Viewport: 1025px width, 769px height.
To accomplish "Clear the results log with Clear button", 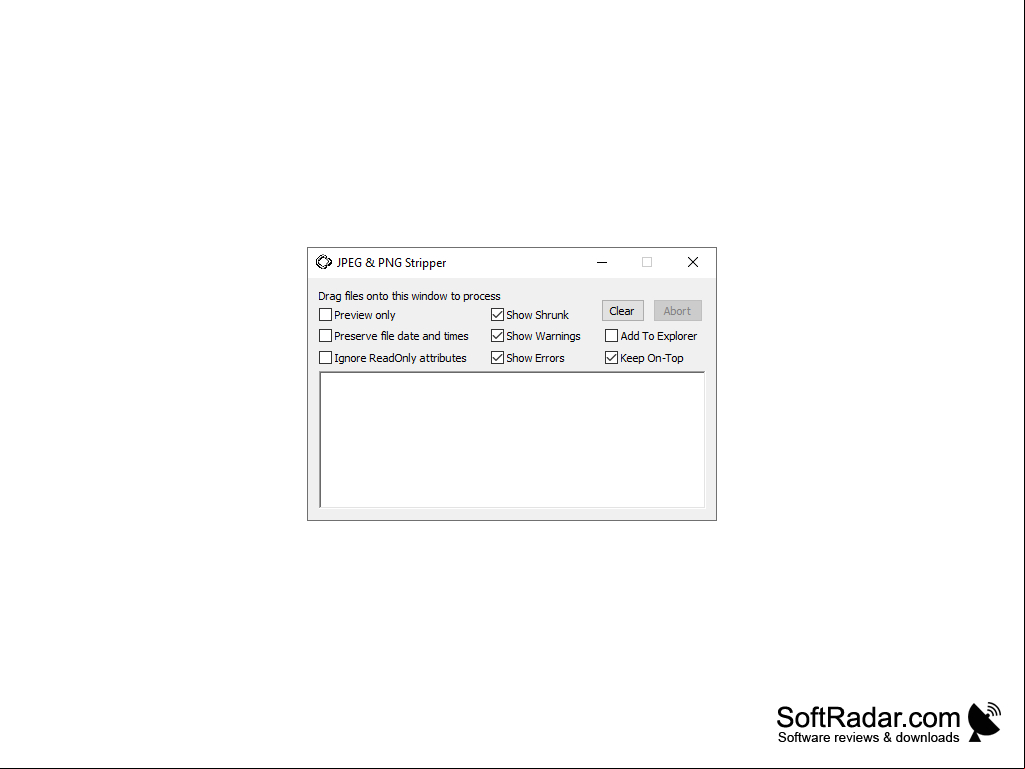I will [622, 311].
